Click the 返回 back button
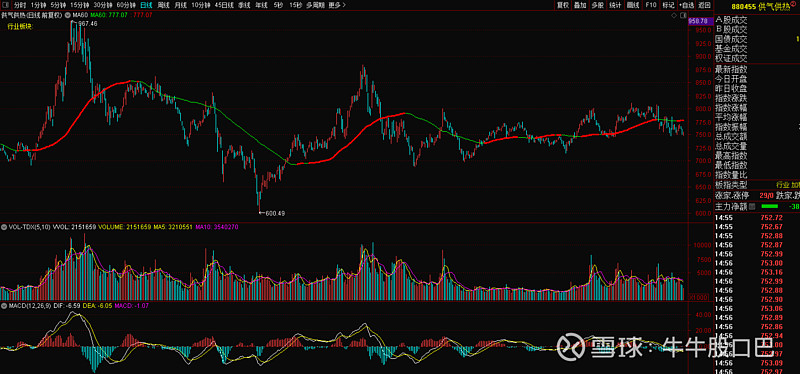800x374 pixels. click(x=704, y=5)
